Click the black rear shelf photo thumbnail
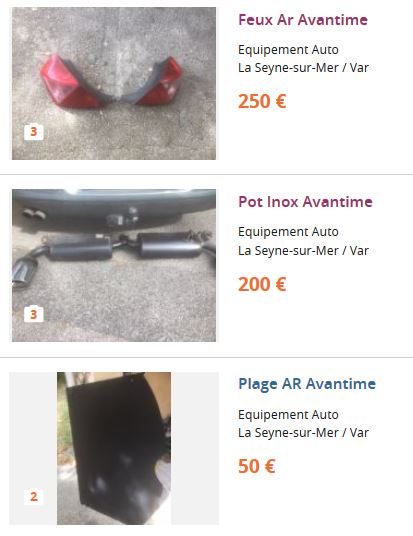The image size is (413, 536). (114, 448)
